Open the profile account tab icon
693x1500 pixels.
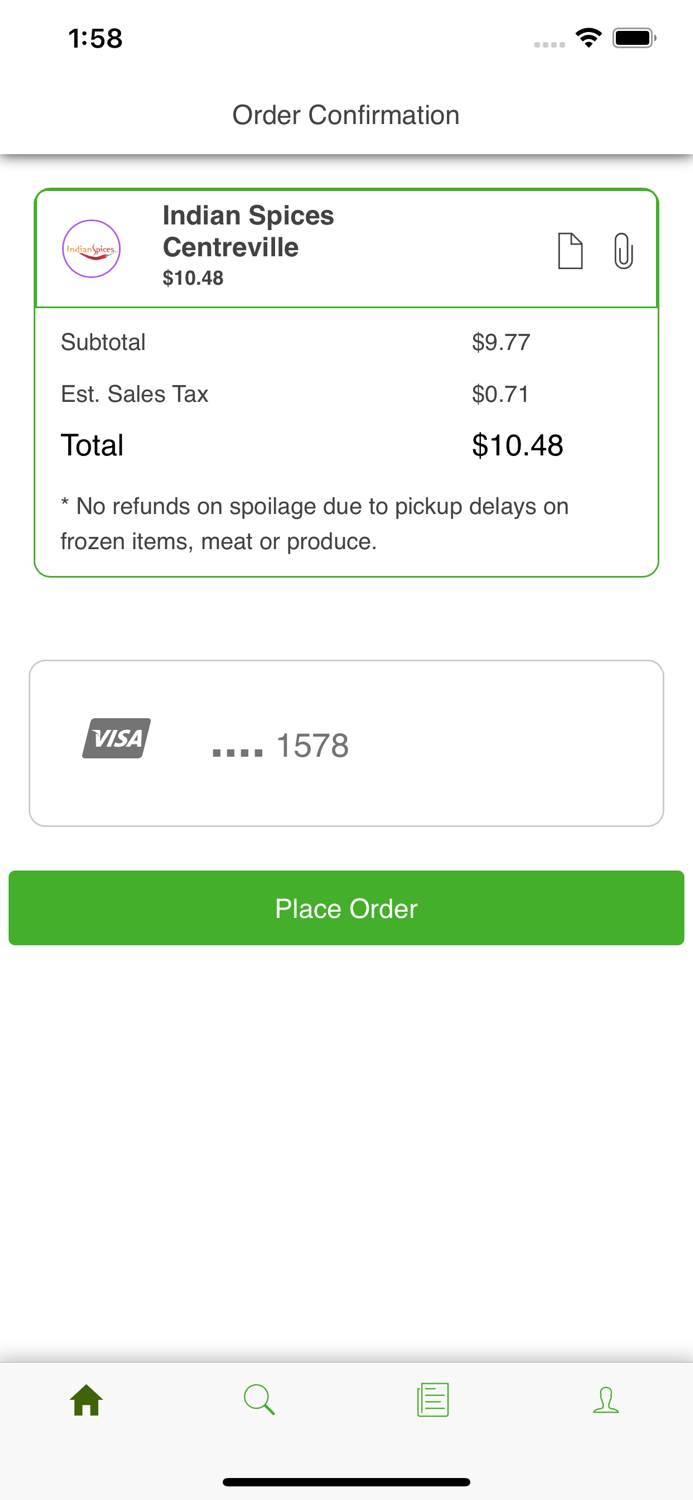(x=606, y=1400)
